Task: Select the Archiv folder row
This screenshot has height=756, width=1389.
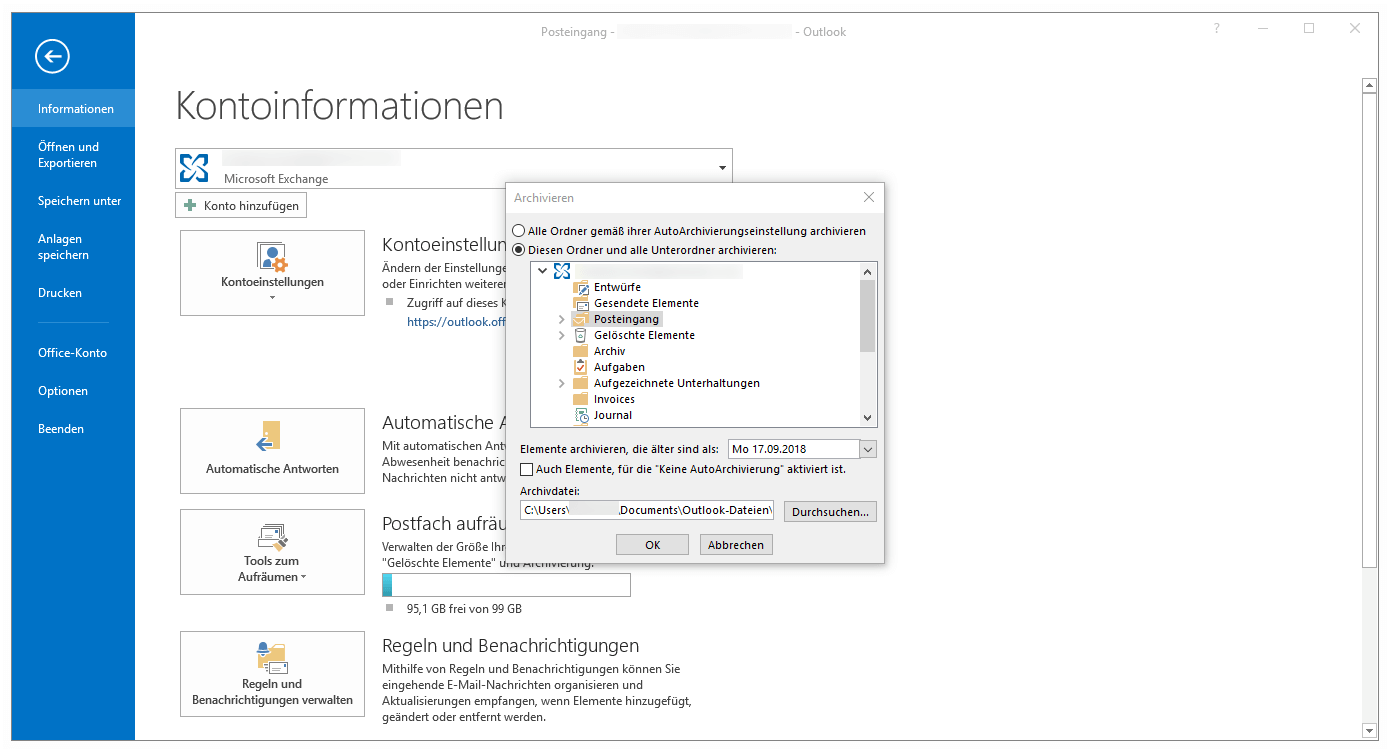Action: 599,351
